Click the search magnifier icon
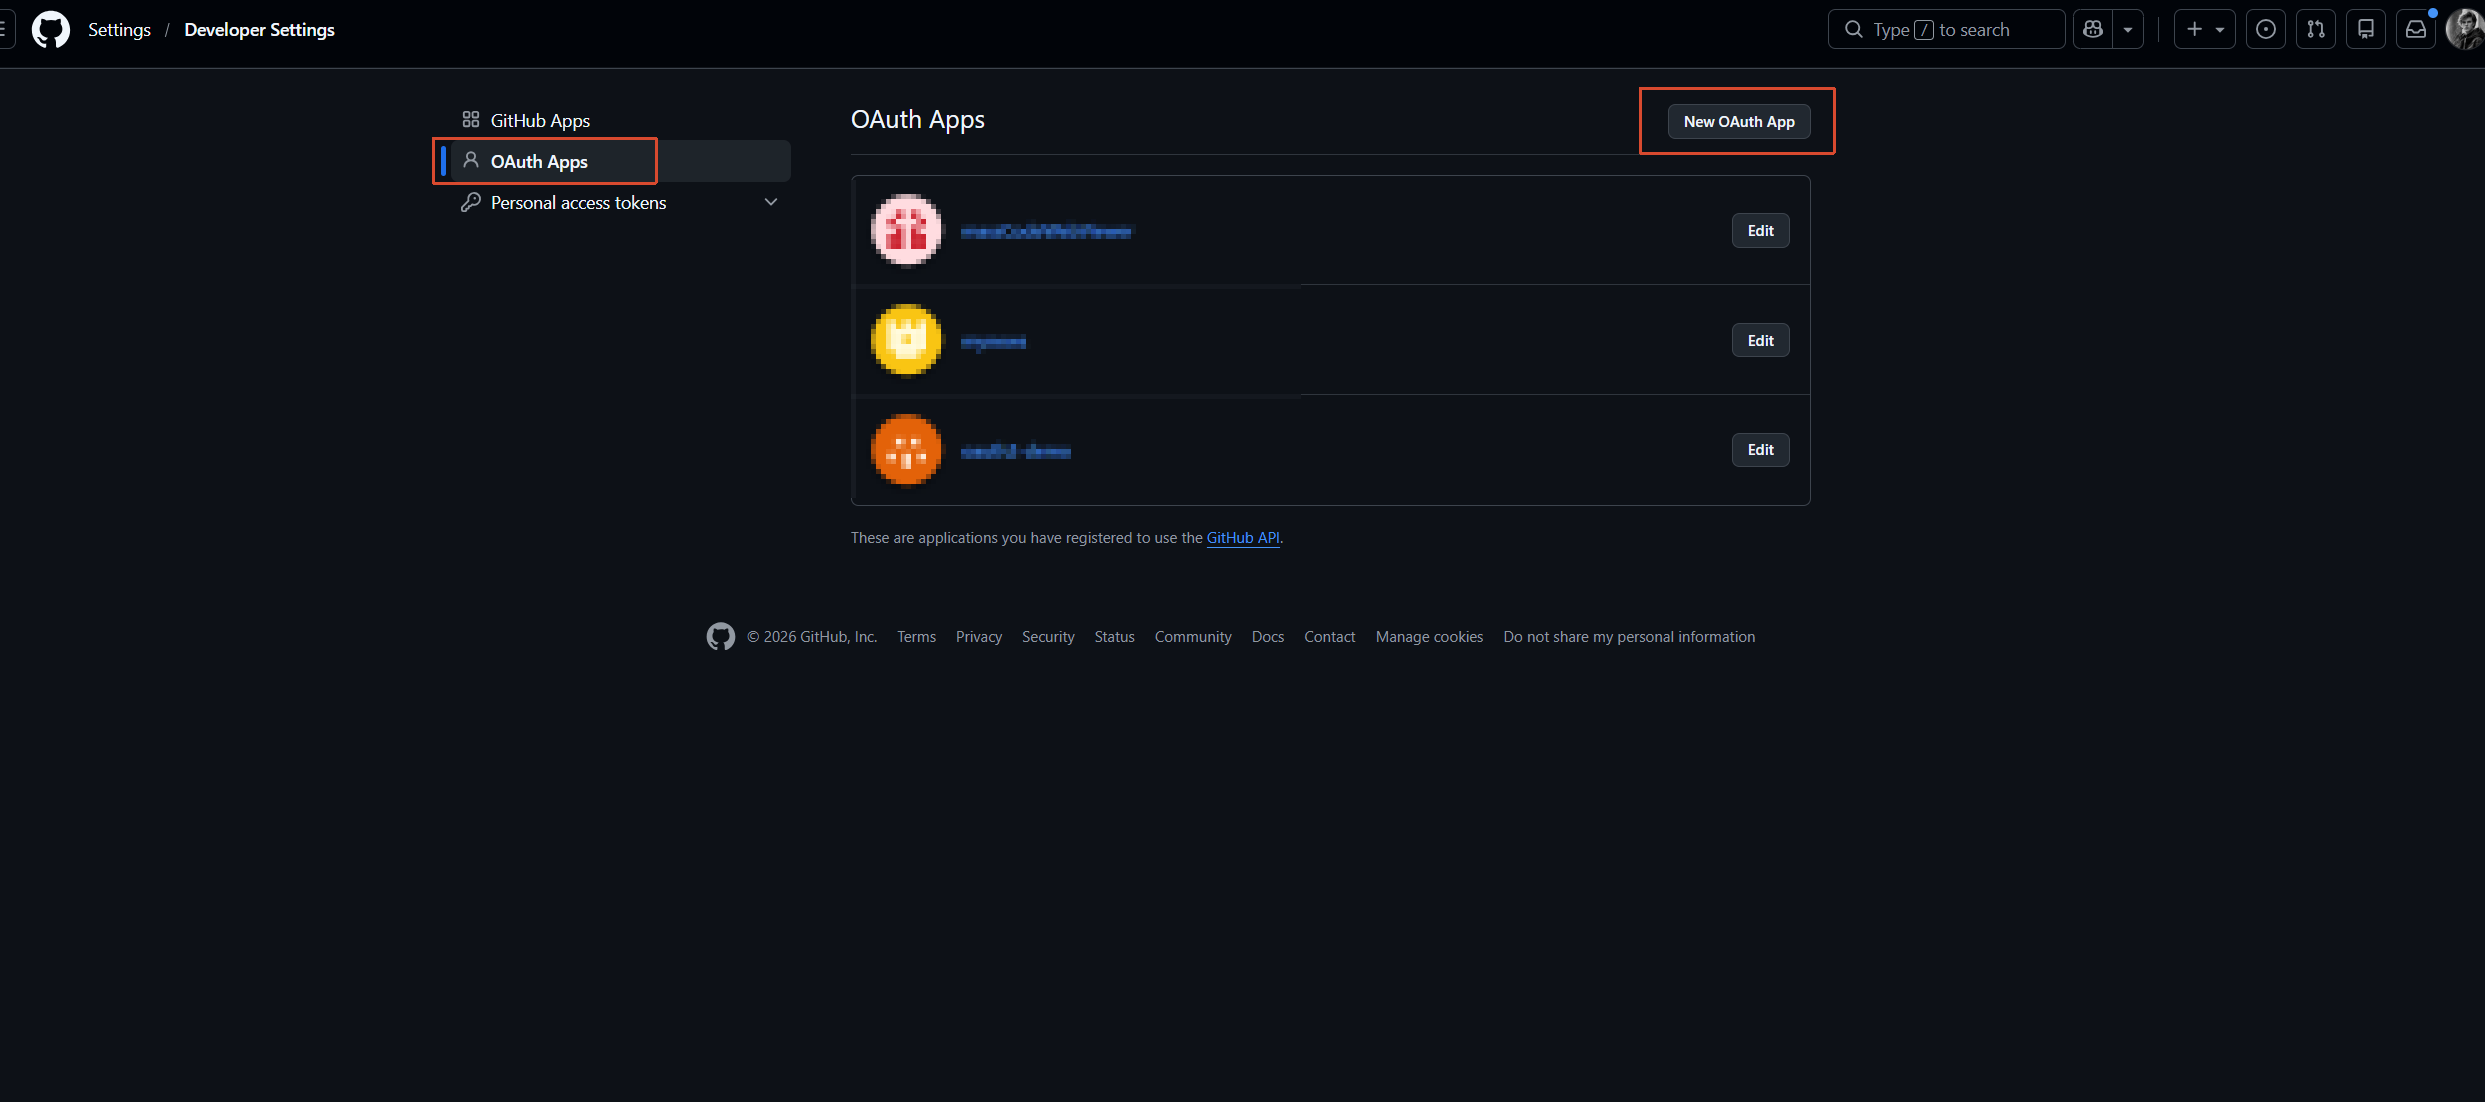 click(x=1853, y=30)
